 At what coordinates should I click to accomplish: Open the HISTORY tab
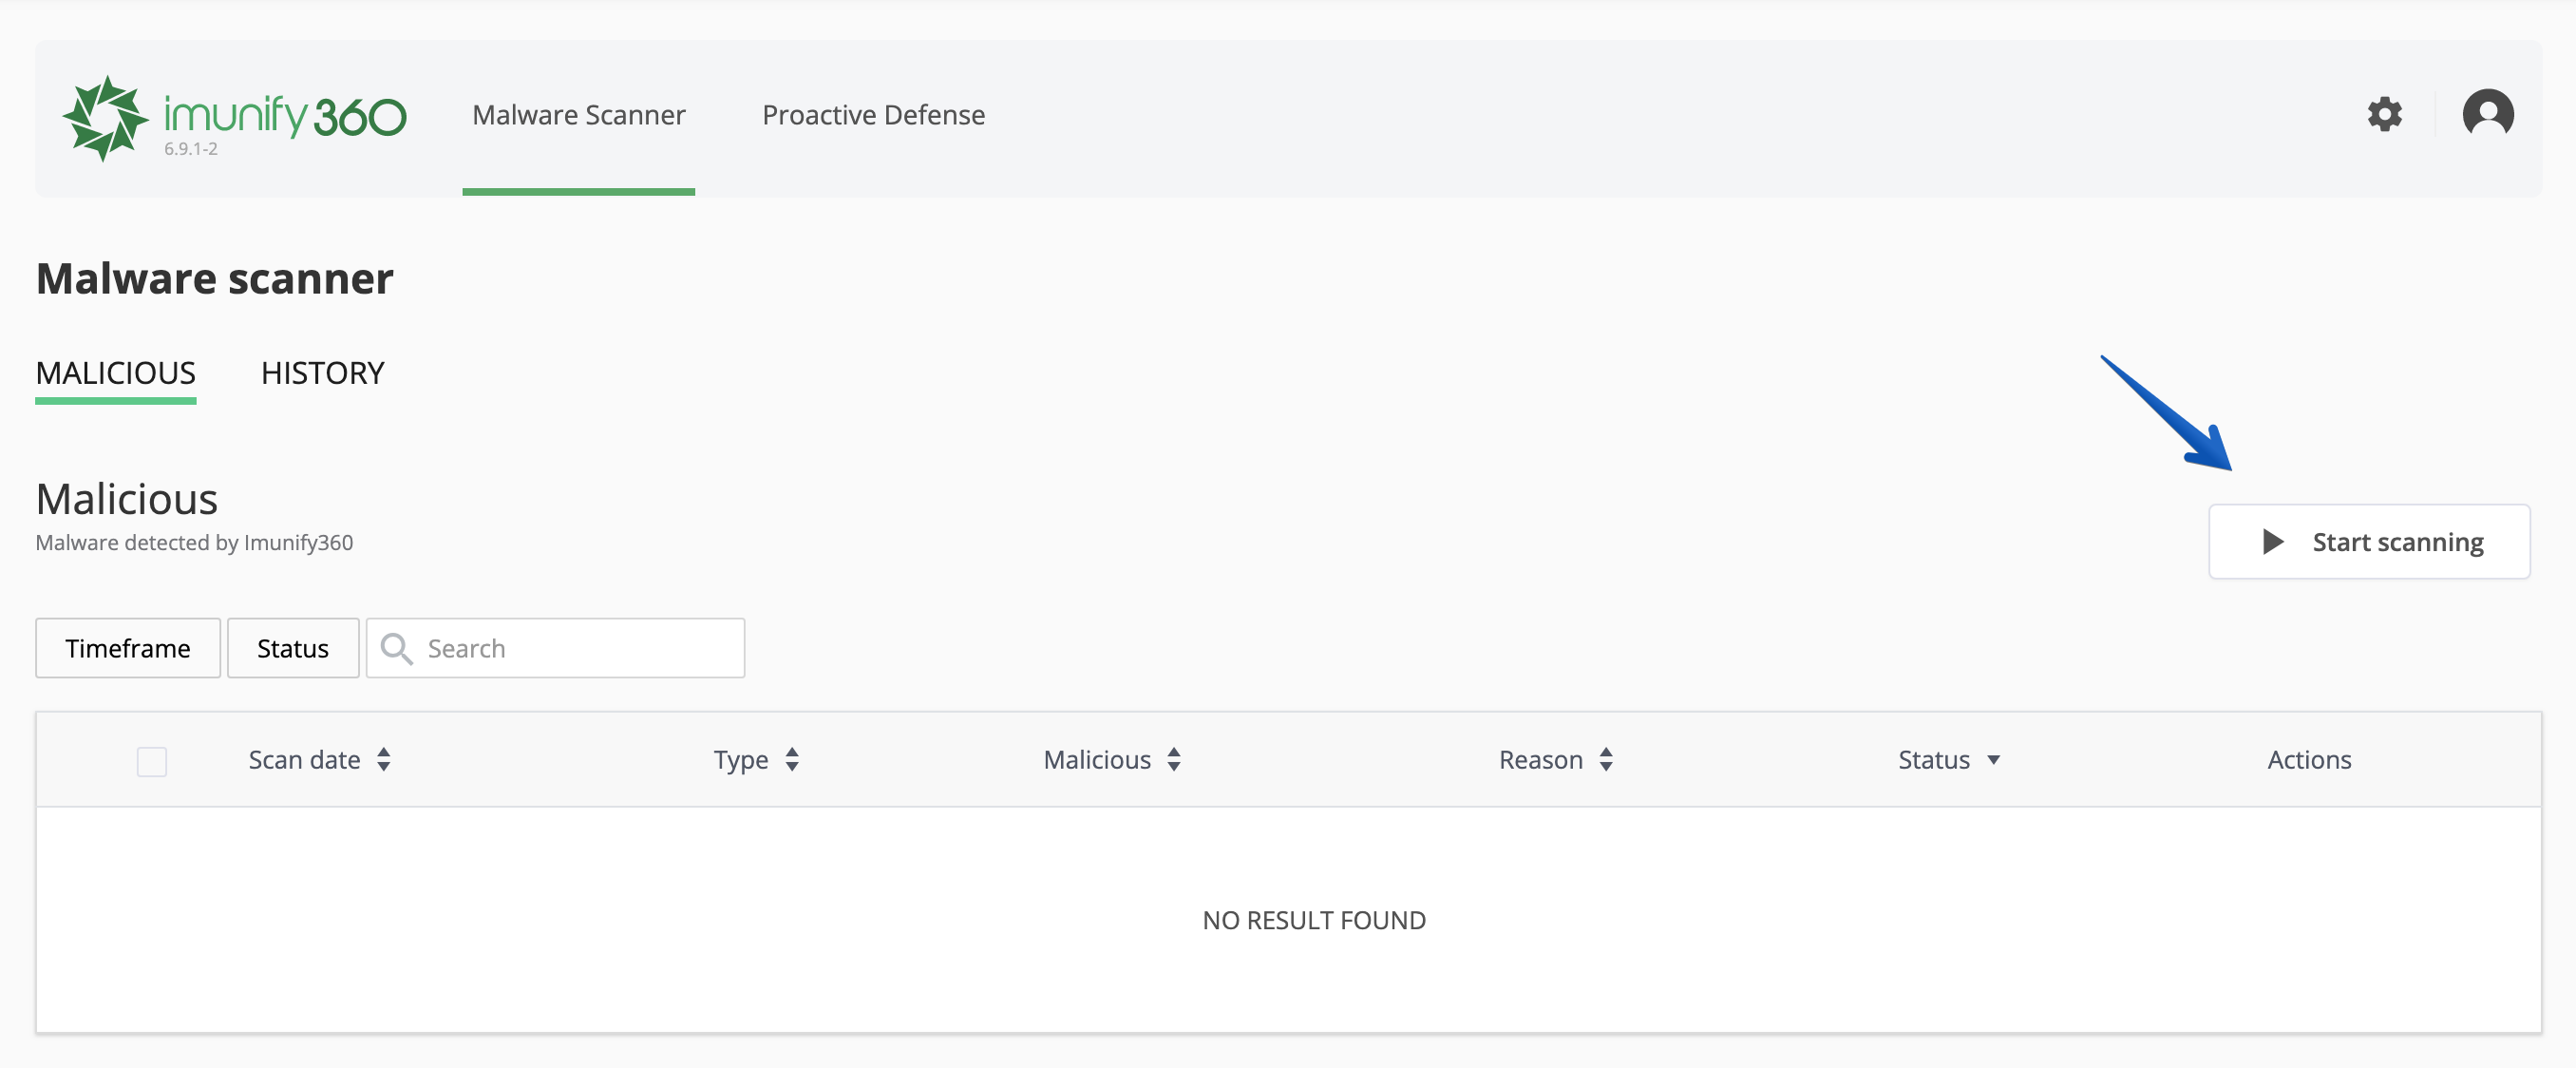click(x=322, y=373)
